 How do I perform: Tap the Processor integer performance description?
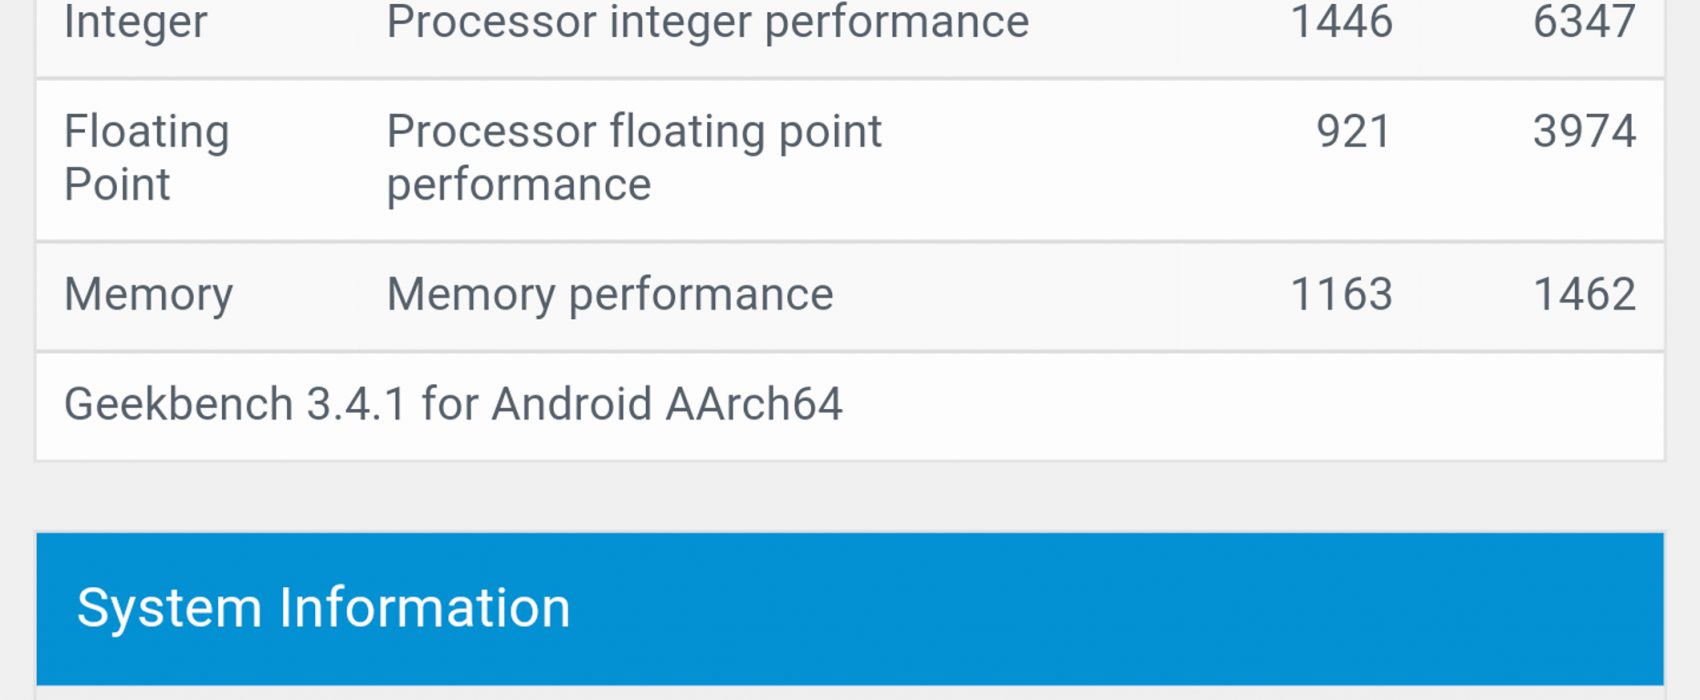coord(708,22)
